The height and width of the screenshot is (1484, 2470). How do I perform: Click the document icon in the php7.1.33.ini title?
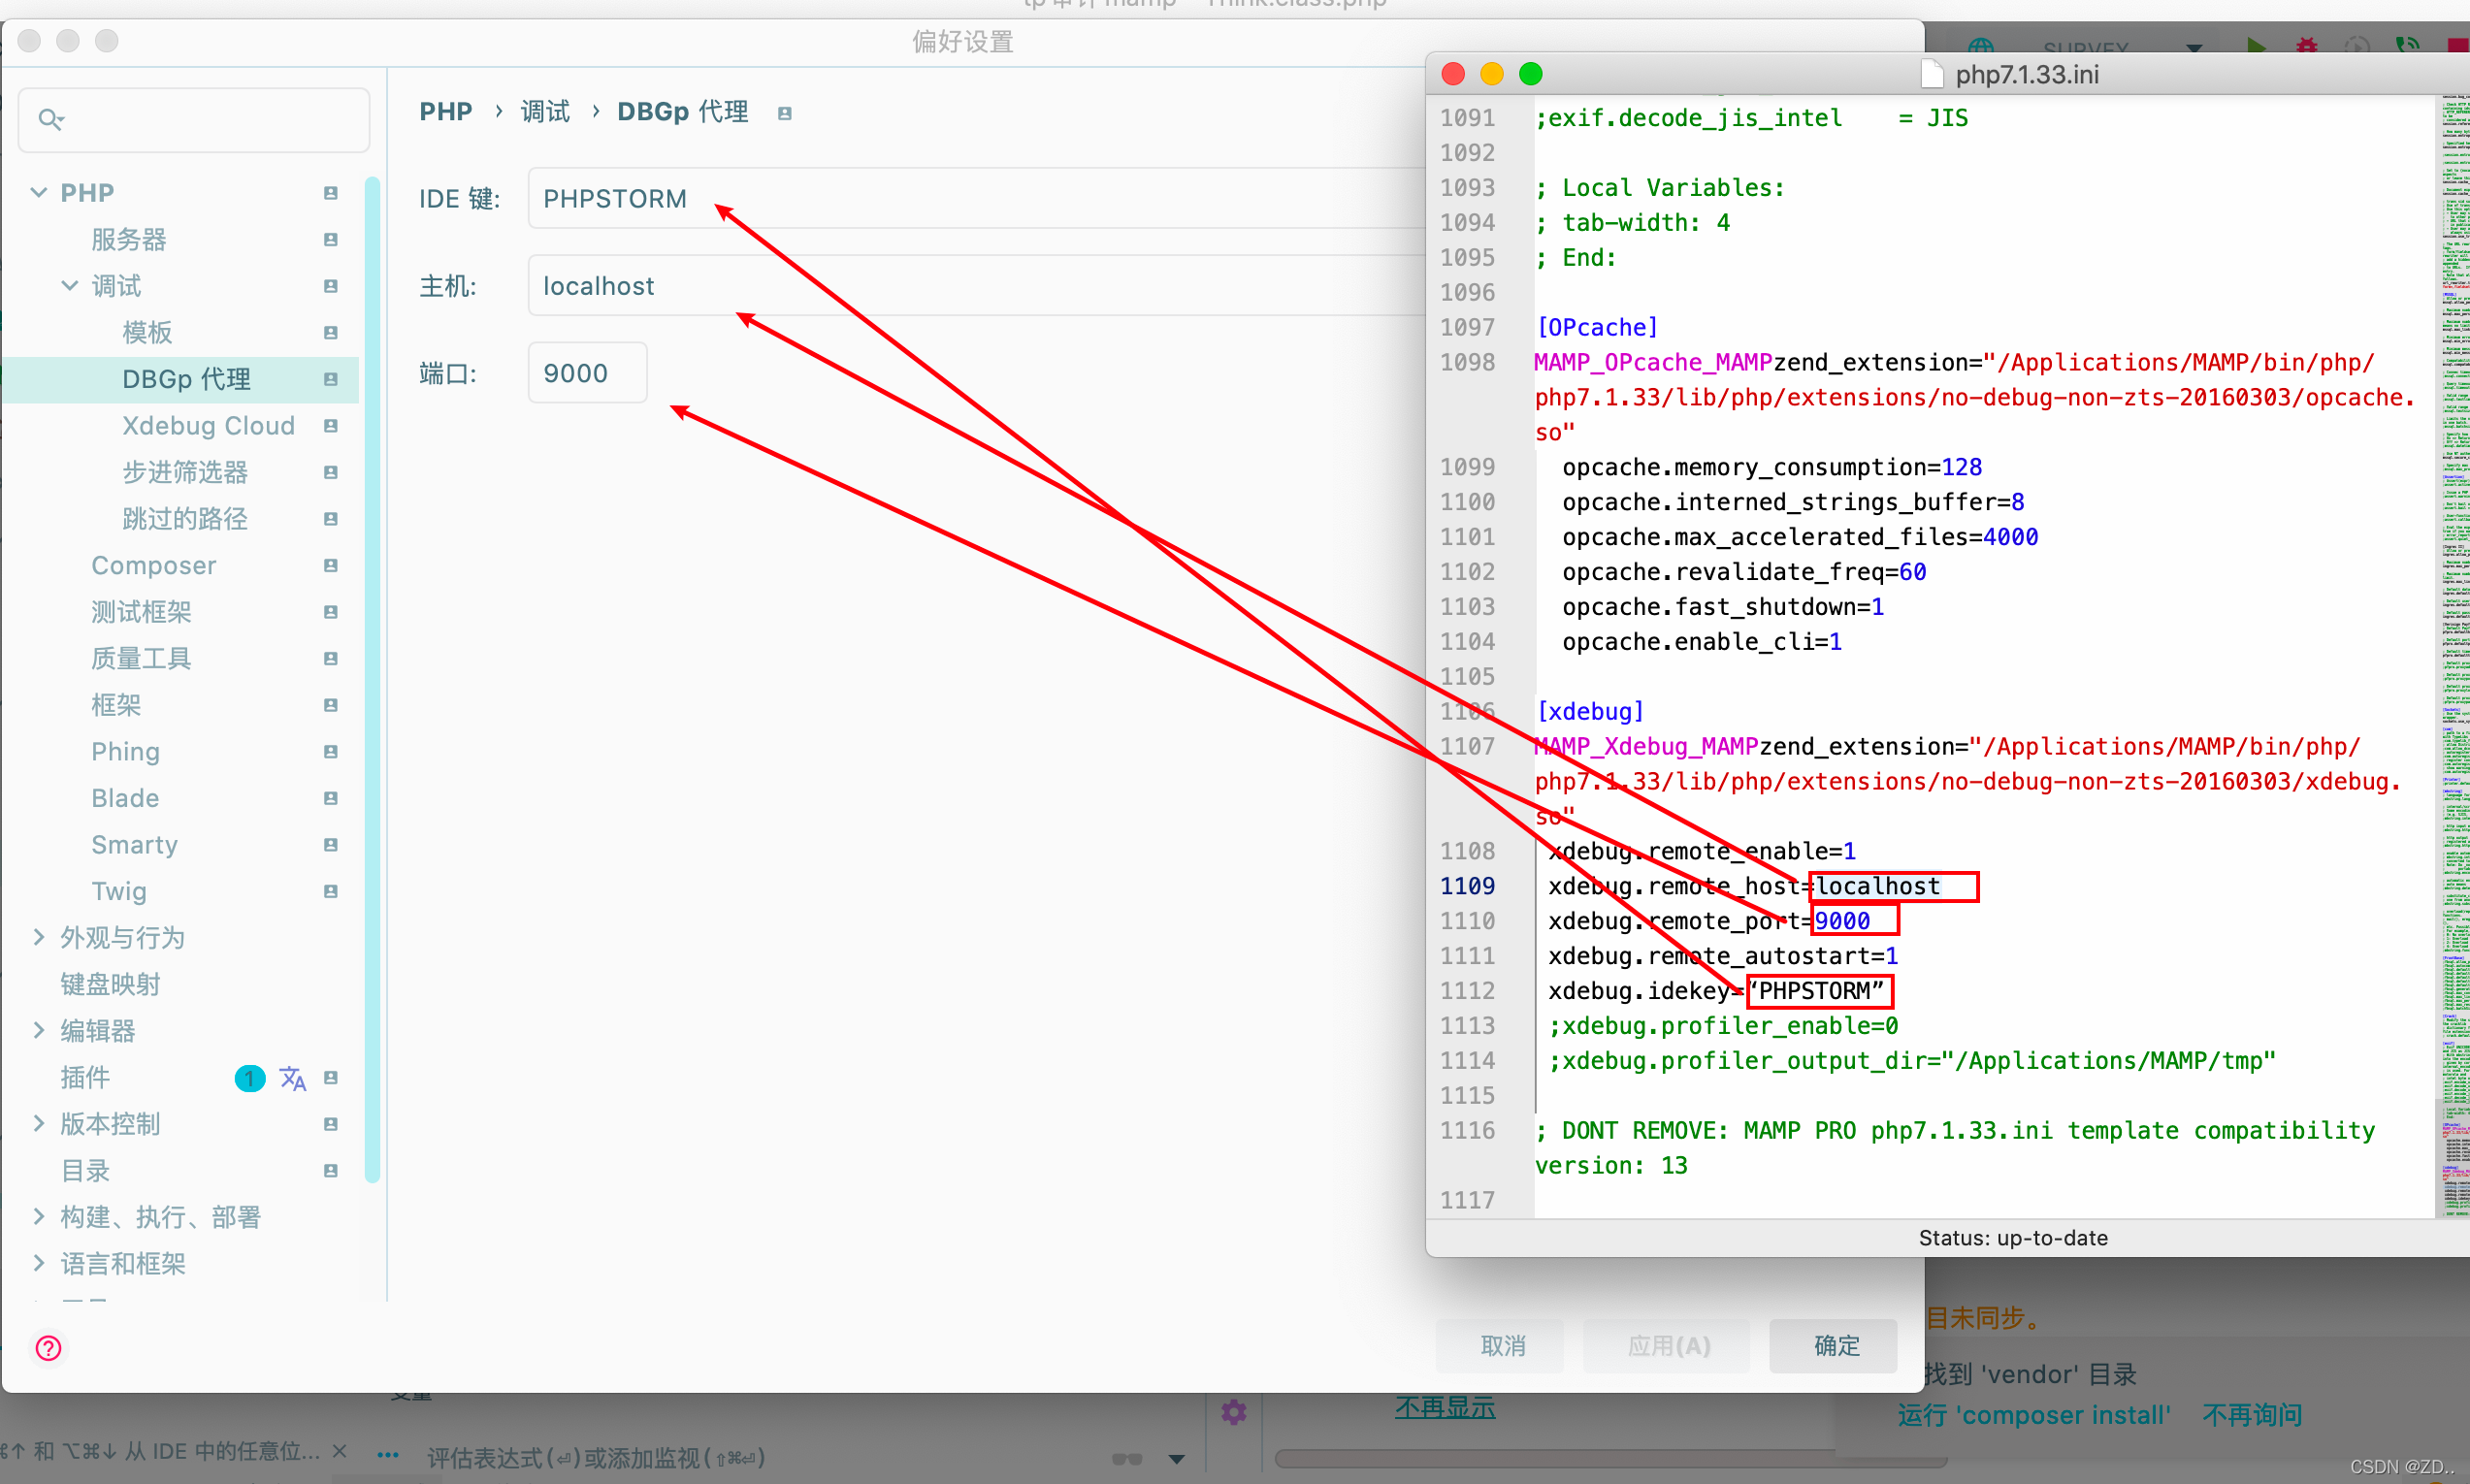(x=1932, y=75)
